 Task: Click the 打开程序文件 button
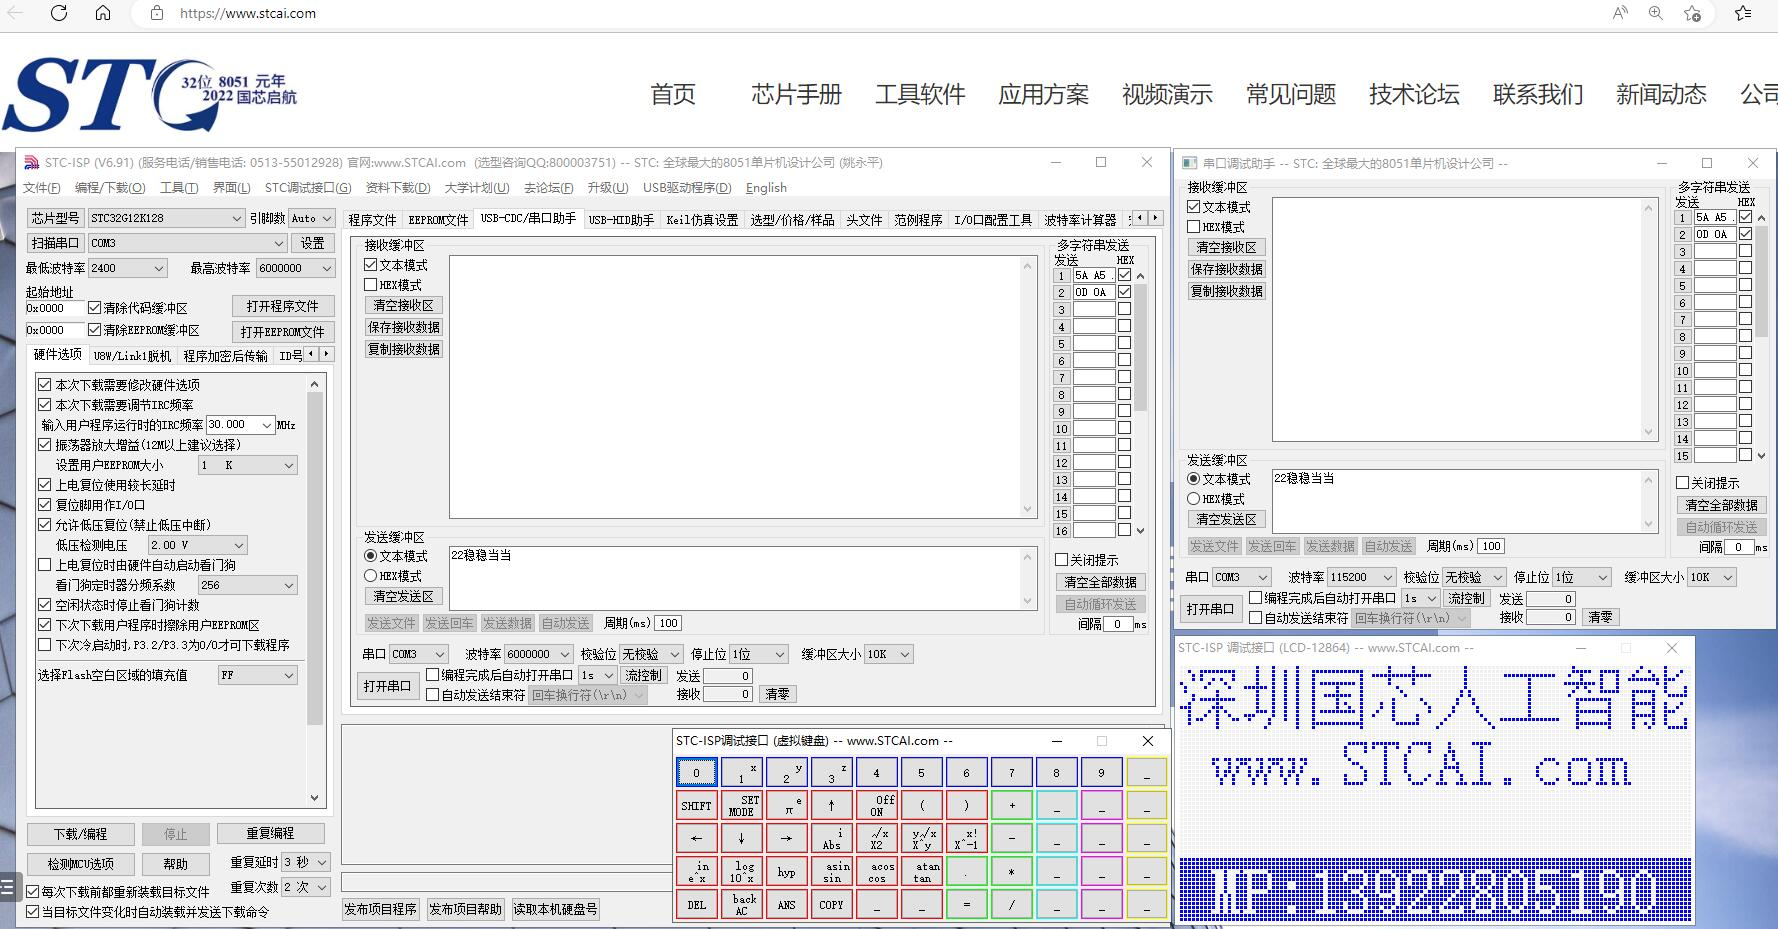[283, 306]
